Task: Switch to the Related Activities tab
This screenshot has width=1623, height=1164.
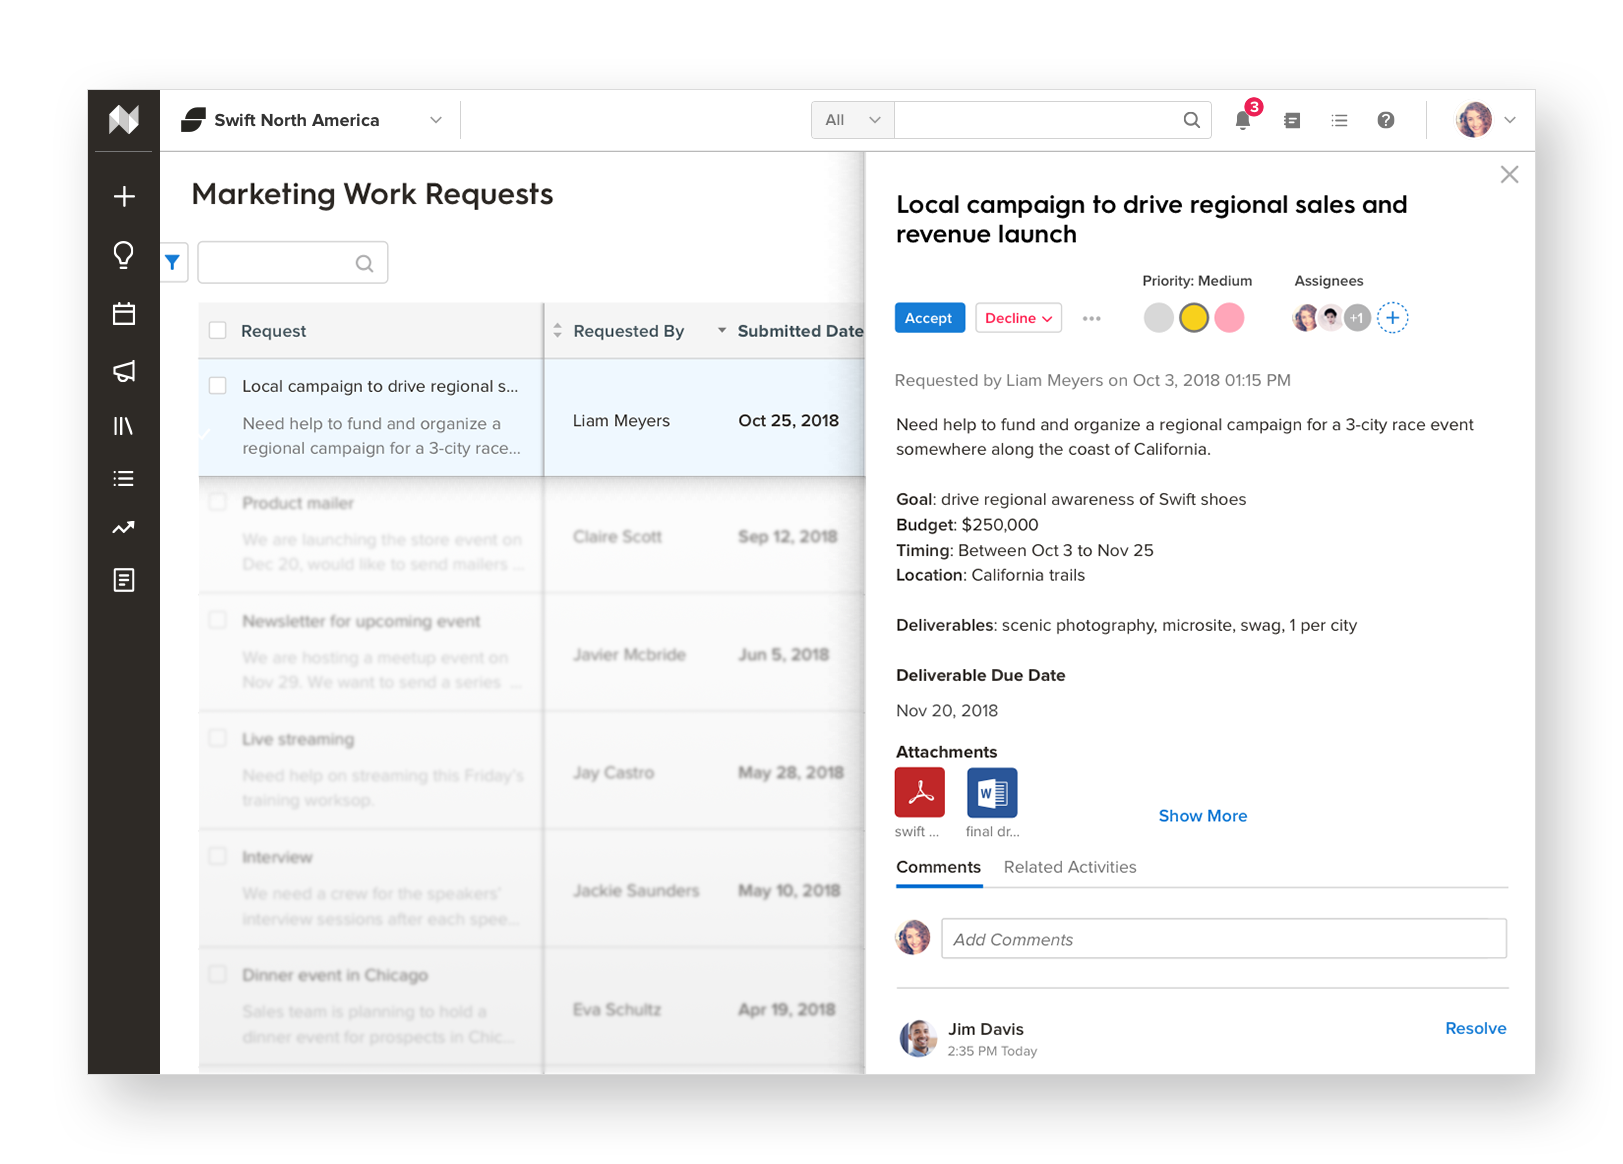Action: [1069, 867]
